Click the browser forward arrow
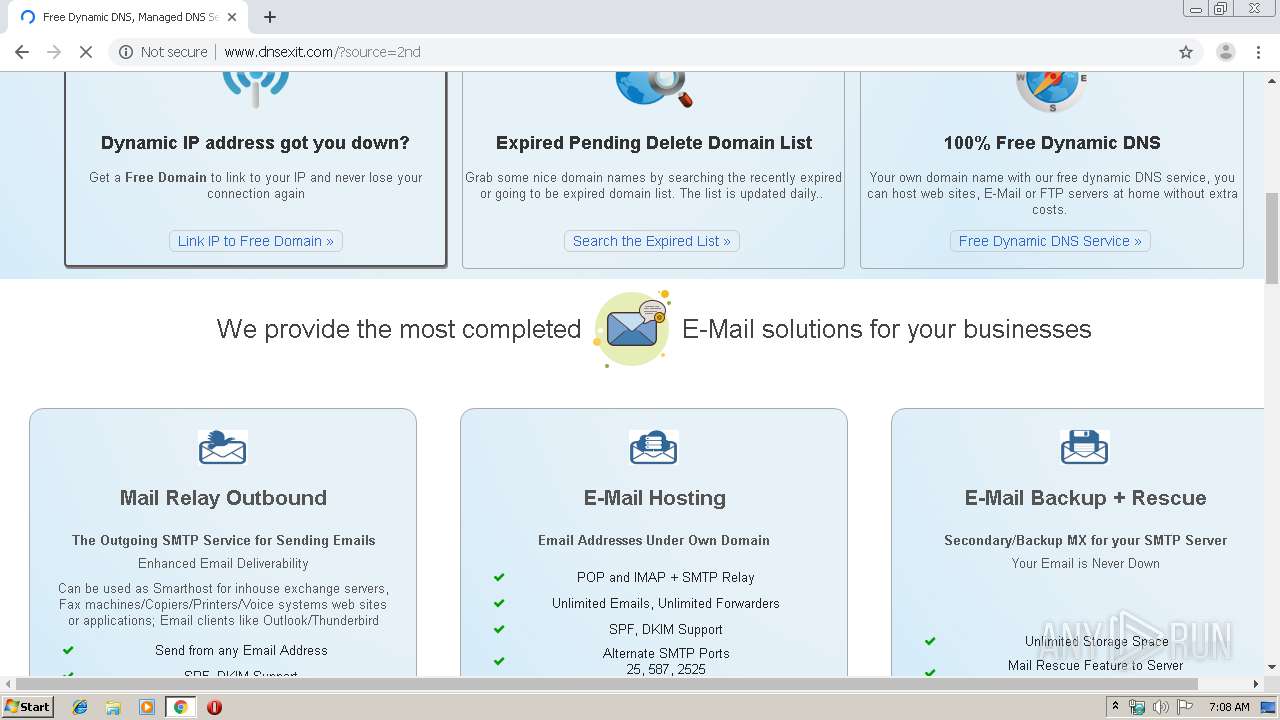 coord(54,52)
